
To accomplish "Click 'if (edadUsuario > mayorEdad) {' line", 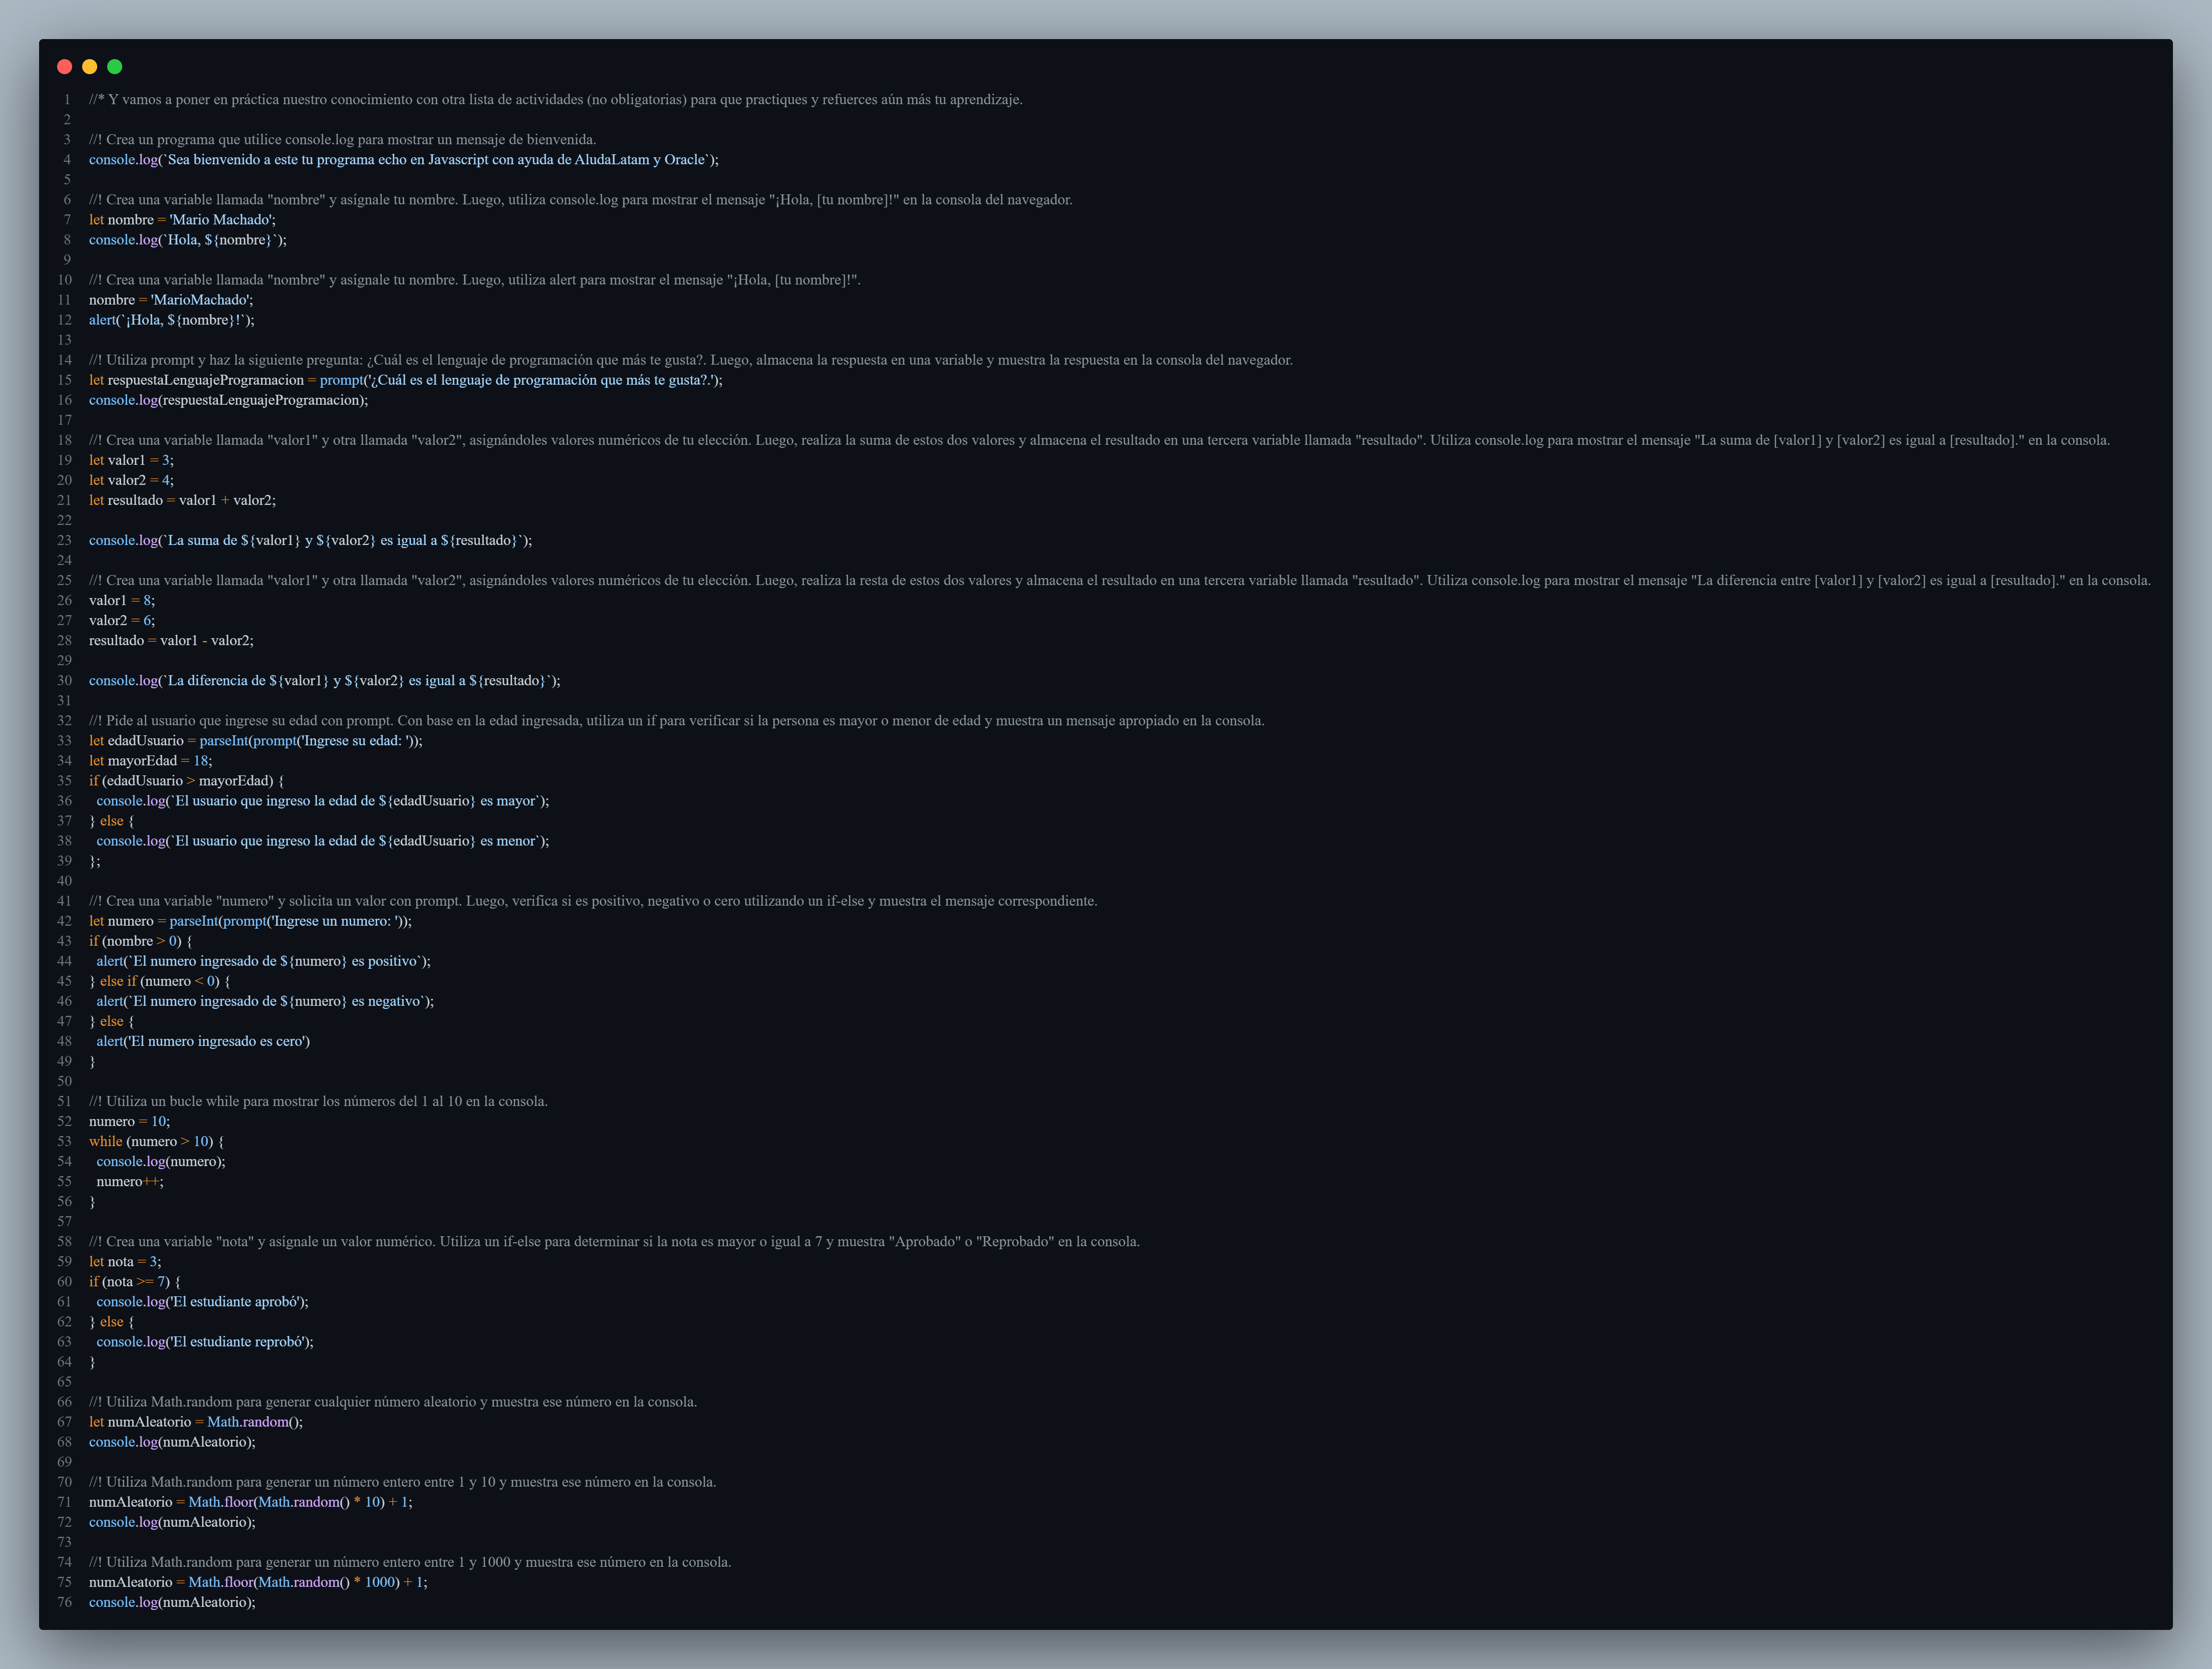I will coord(187,781).
